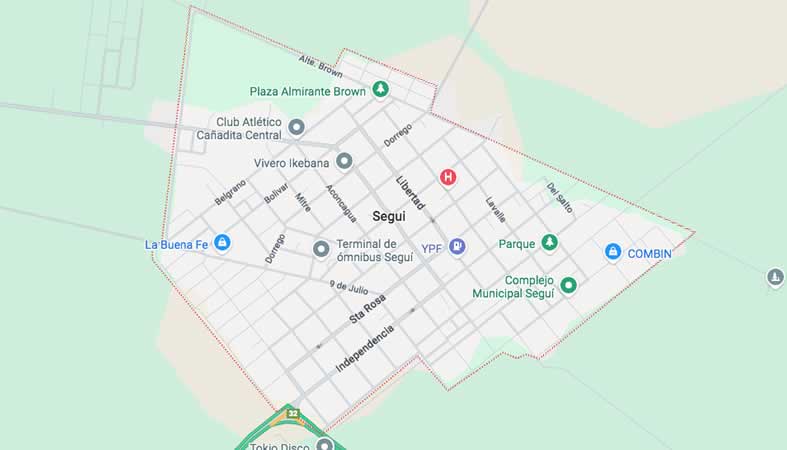Select the Parque tree pin

click(550, 243)
